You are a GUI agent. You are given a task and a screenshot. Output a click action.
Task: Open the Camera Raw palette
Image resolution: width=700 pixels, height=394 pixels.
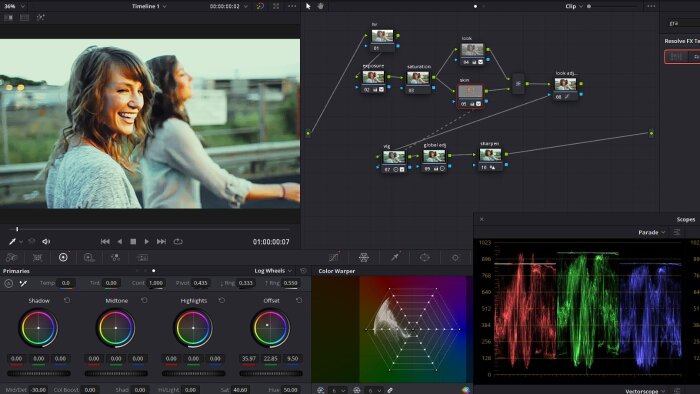(x=12, y=257)
